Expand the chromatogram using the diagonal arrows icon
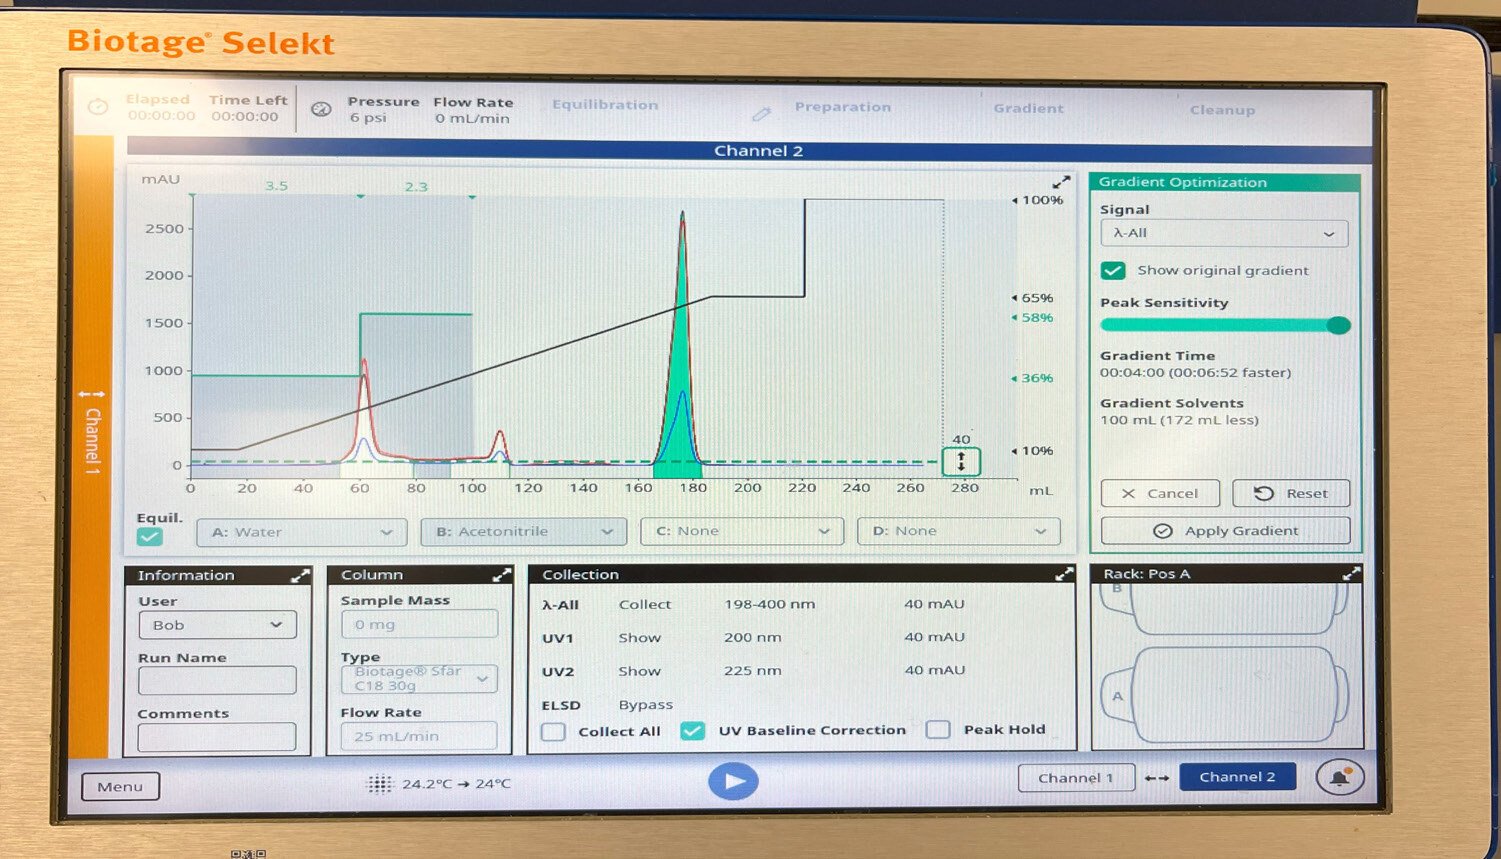1501x859 pixels. (1060, 181)
